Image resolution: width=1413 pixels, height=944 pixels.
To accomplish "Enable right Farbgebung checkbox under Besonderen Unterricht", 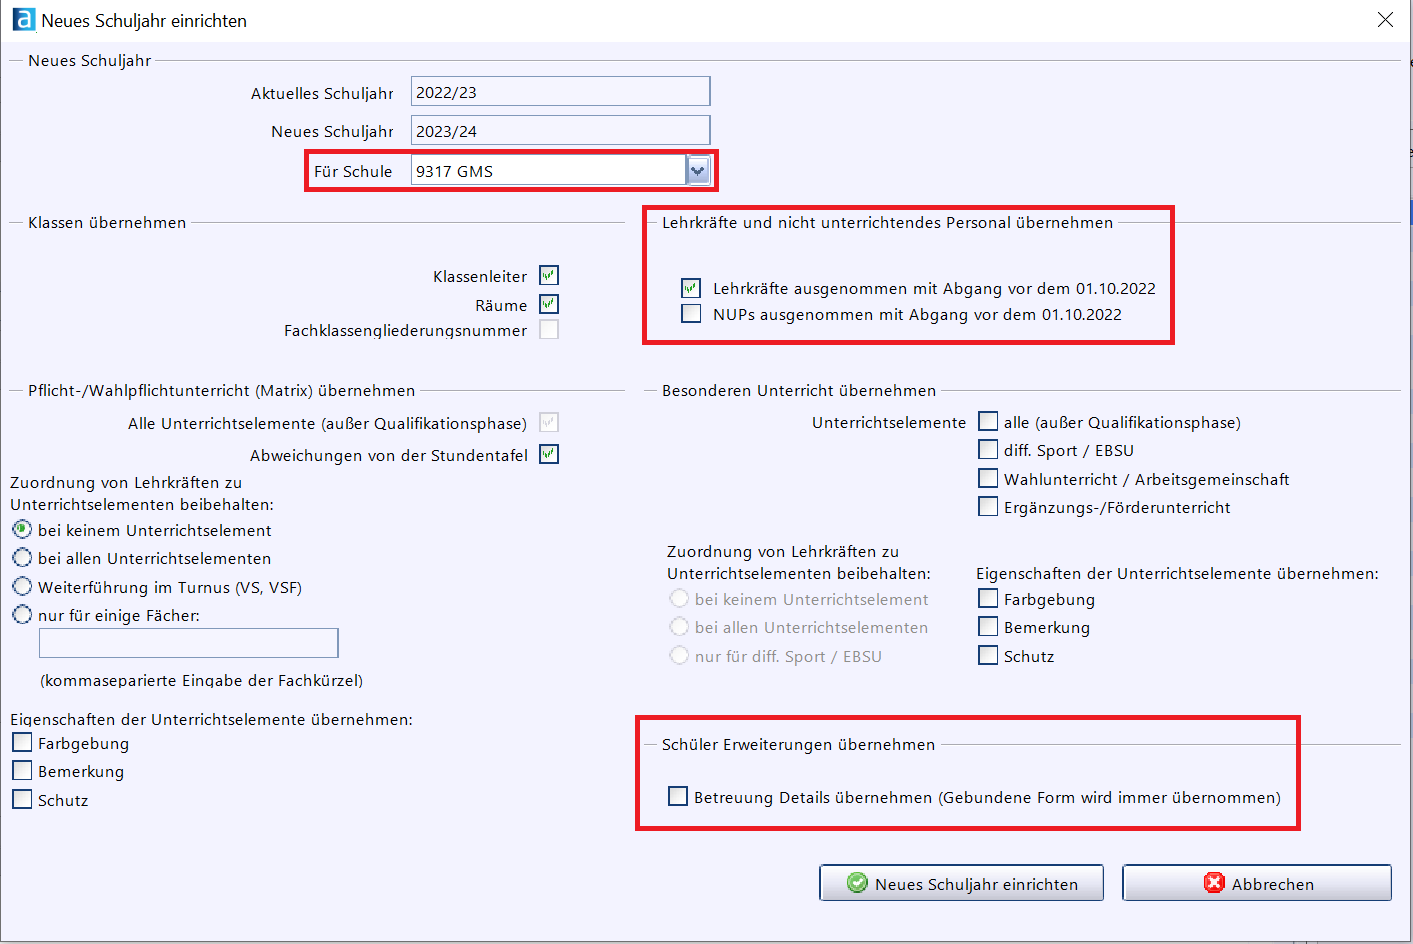I will pos(988,598).
